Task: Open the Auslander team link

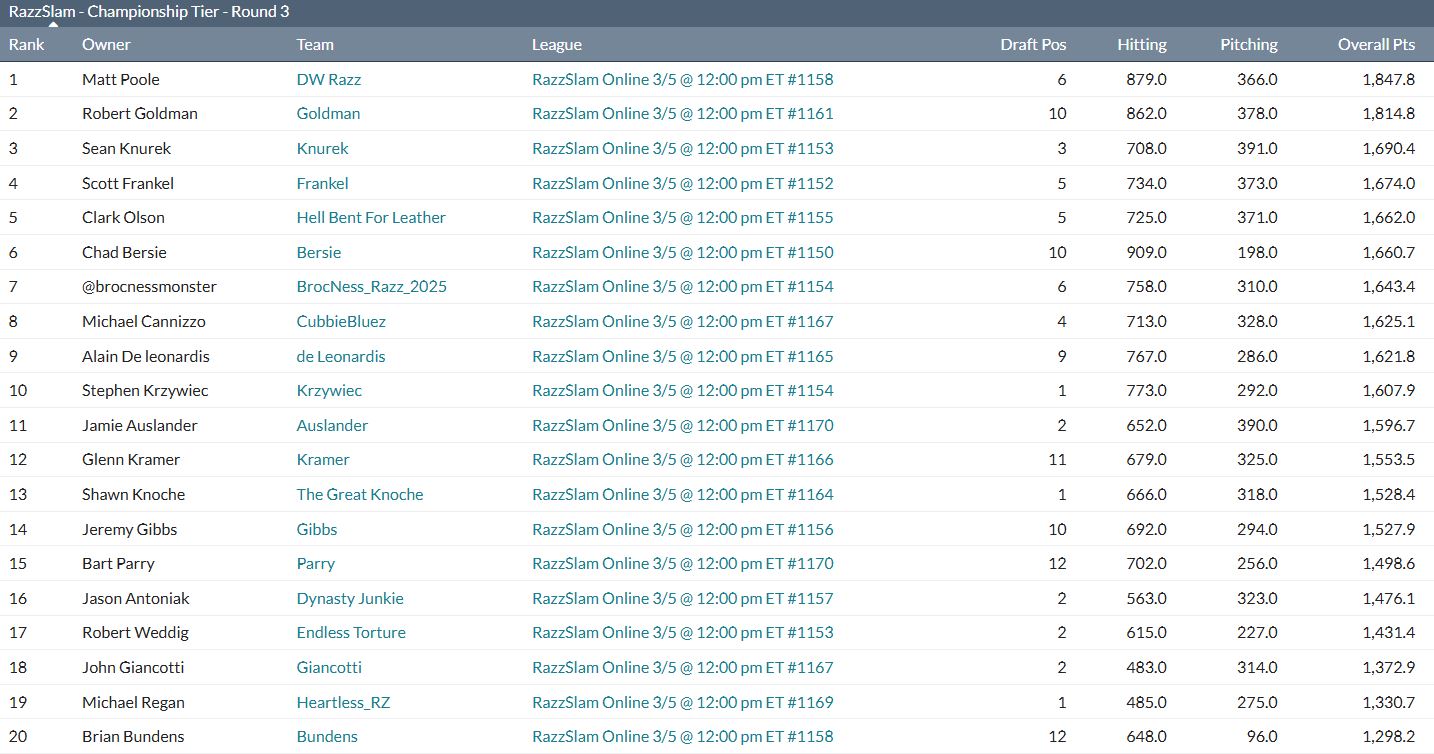Action: click(332, 425)
